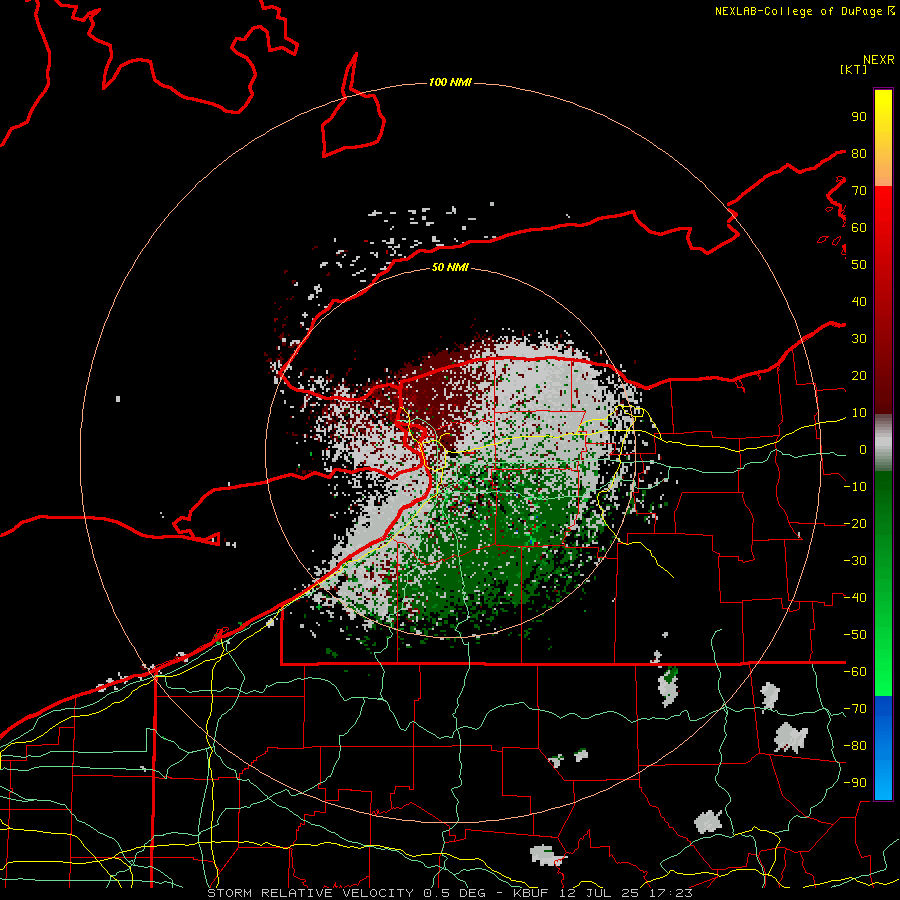Click the -50 value on the velocity scale
This screenshot has width=900, height=900.
coord(855,635)
